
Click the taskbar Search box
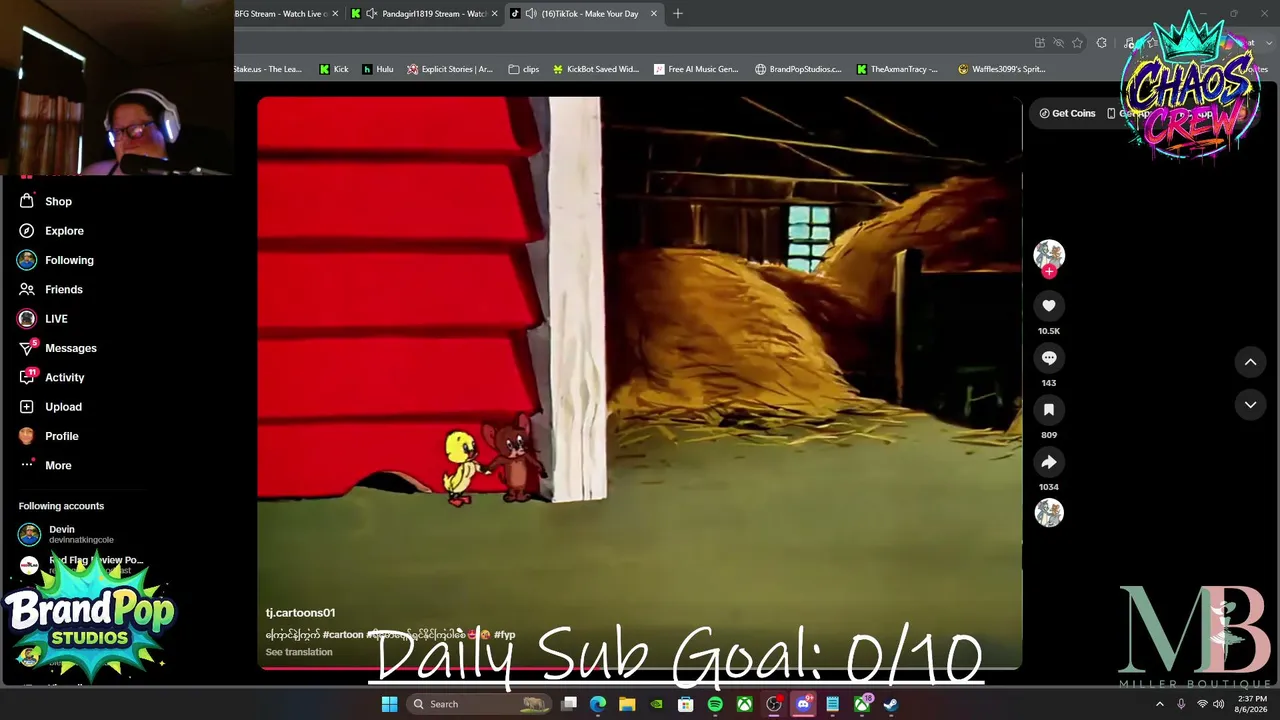[x=480, y=704]
